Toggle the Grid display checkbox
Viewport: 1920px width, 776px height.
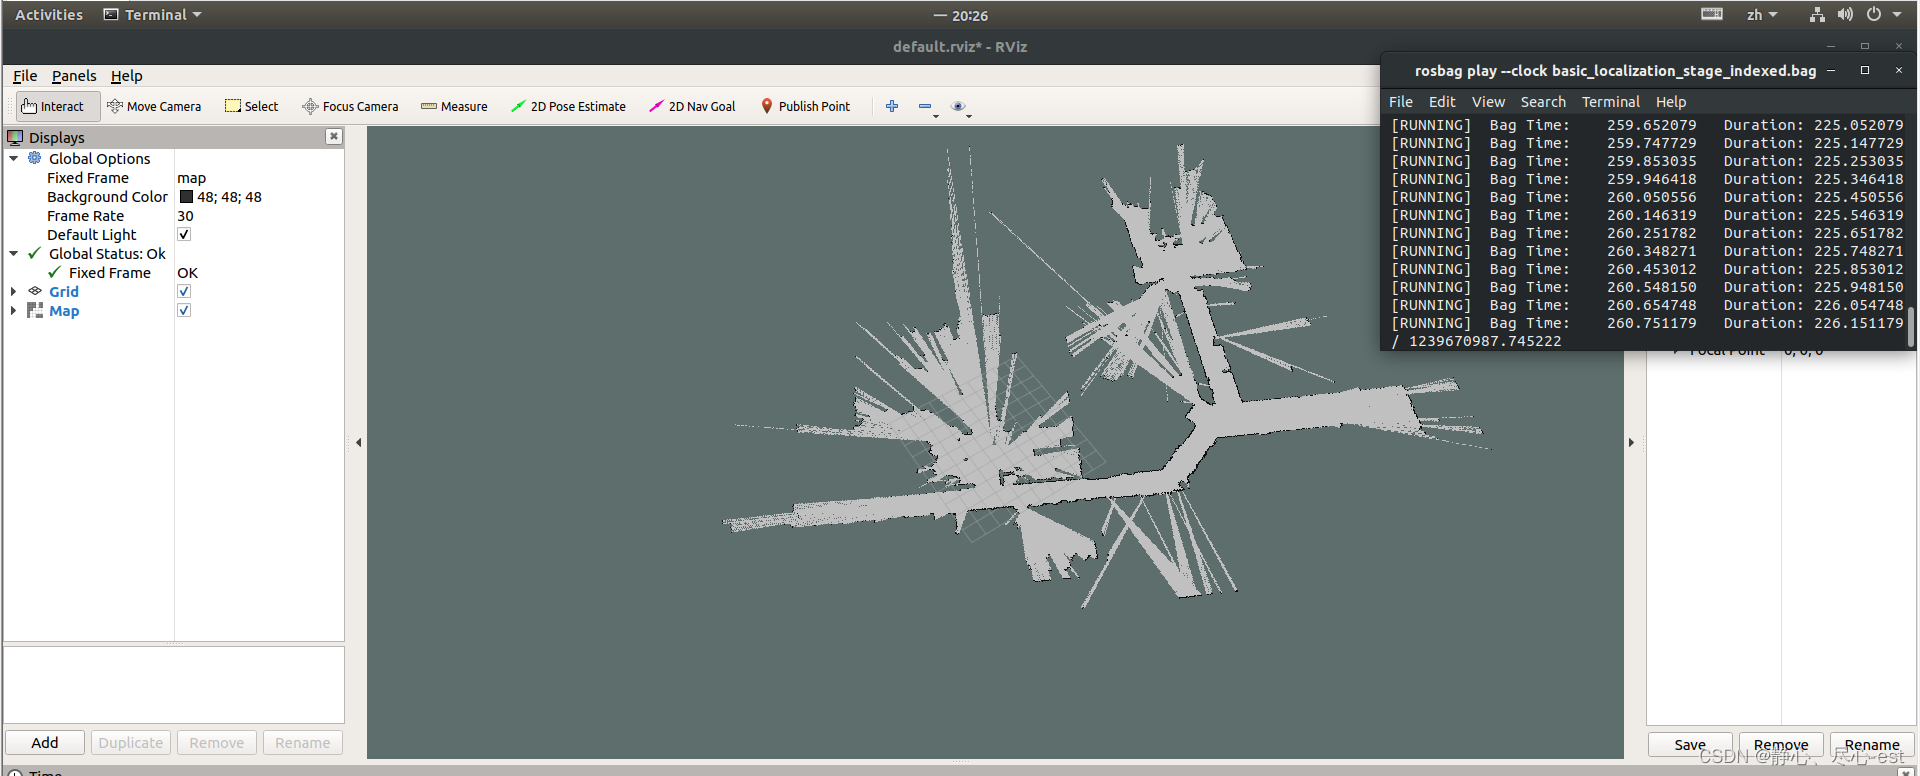[184, 291]
